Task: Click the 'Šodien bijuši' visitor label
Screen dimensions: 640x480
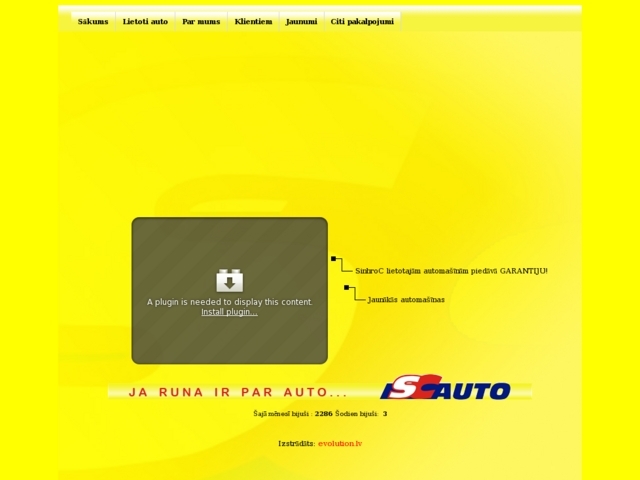Action: [357, 414]
